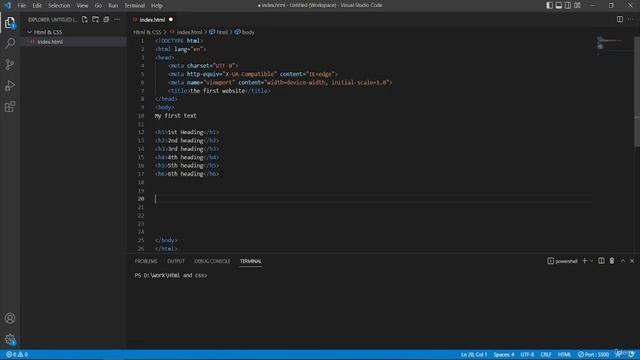This screenshot has height=360, width=640.
Task: Kill terminal with trash icon
Action: coord(612,261)
